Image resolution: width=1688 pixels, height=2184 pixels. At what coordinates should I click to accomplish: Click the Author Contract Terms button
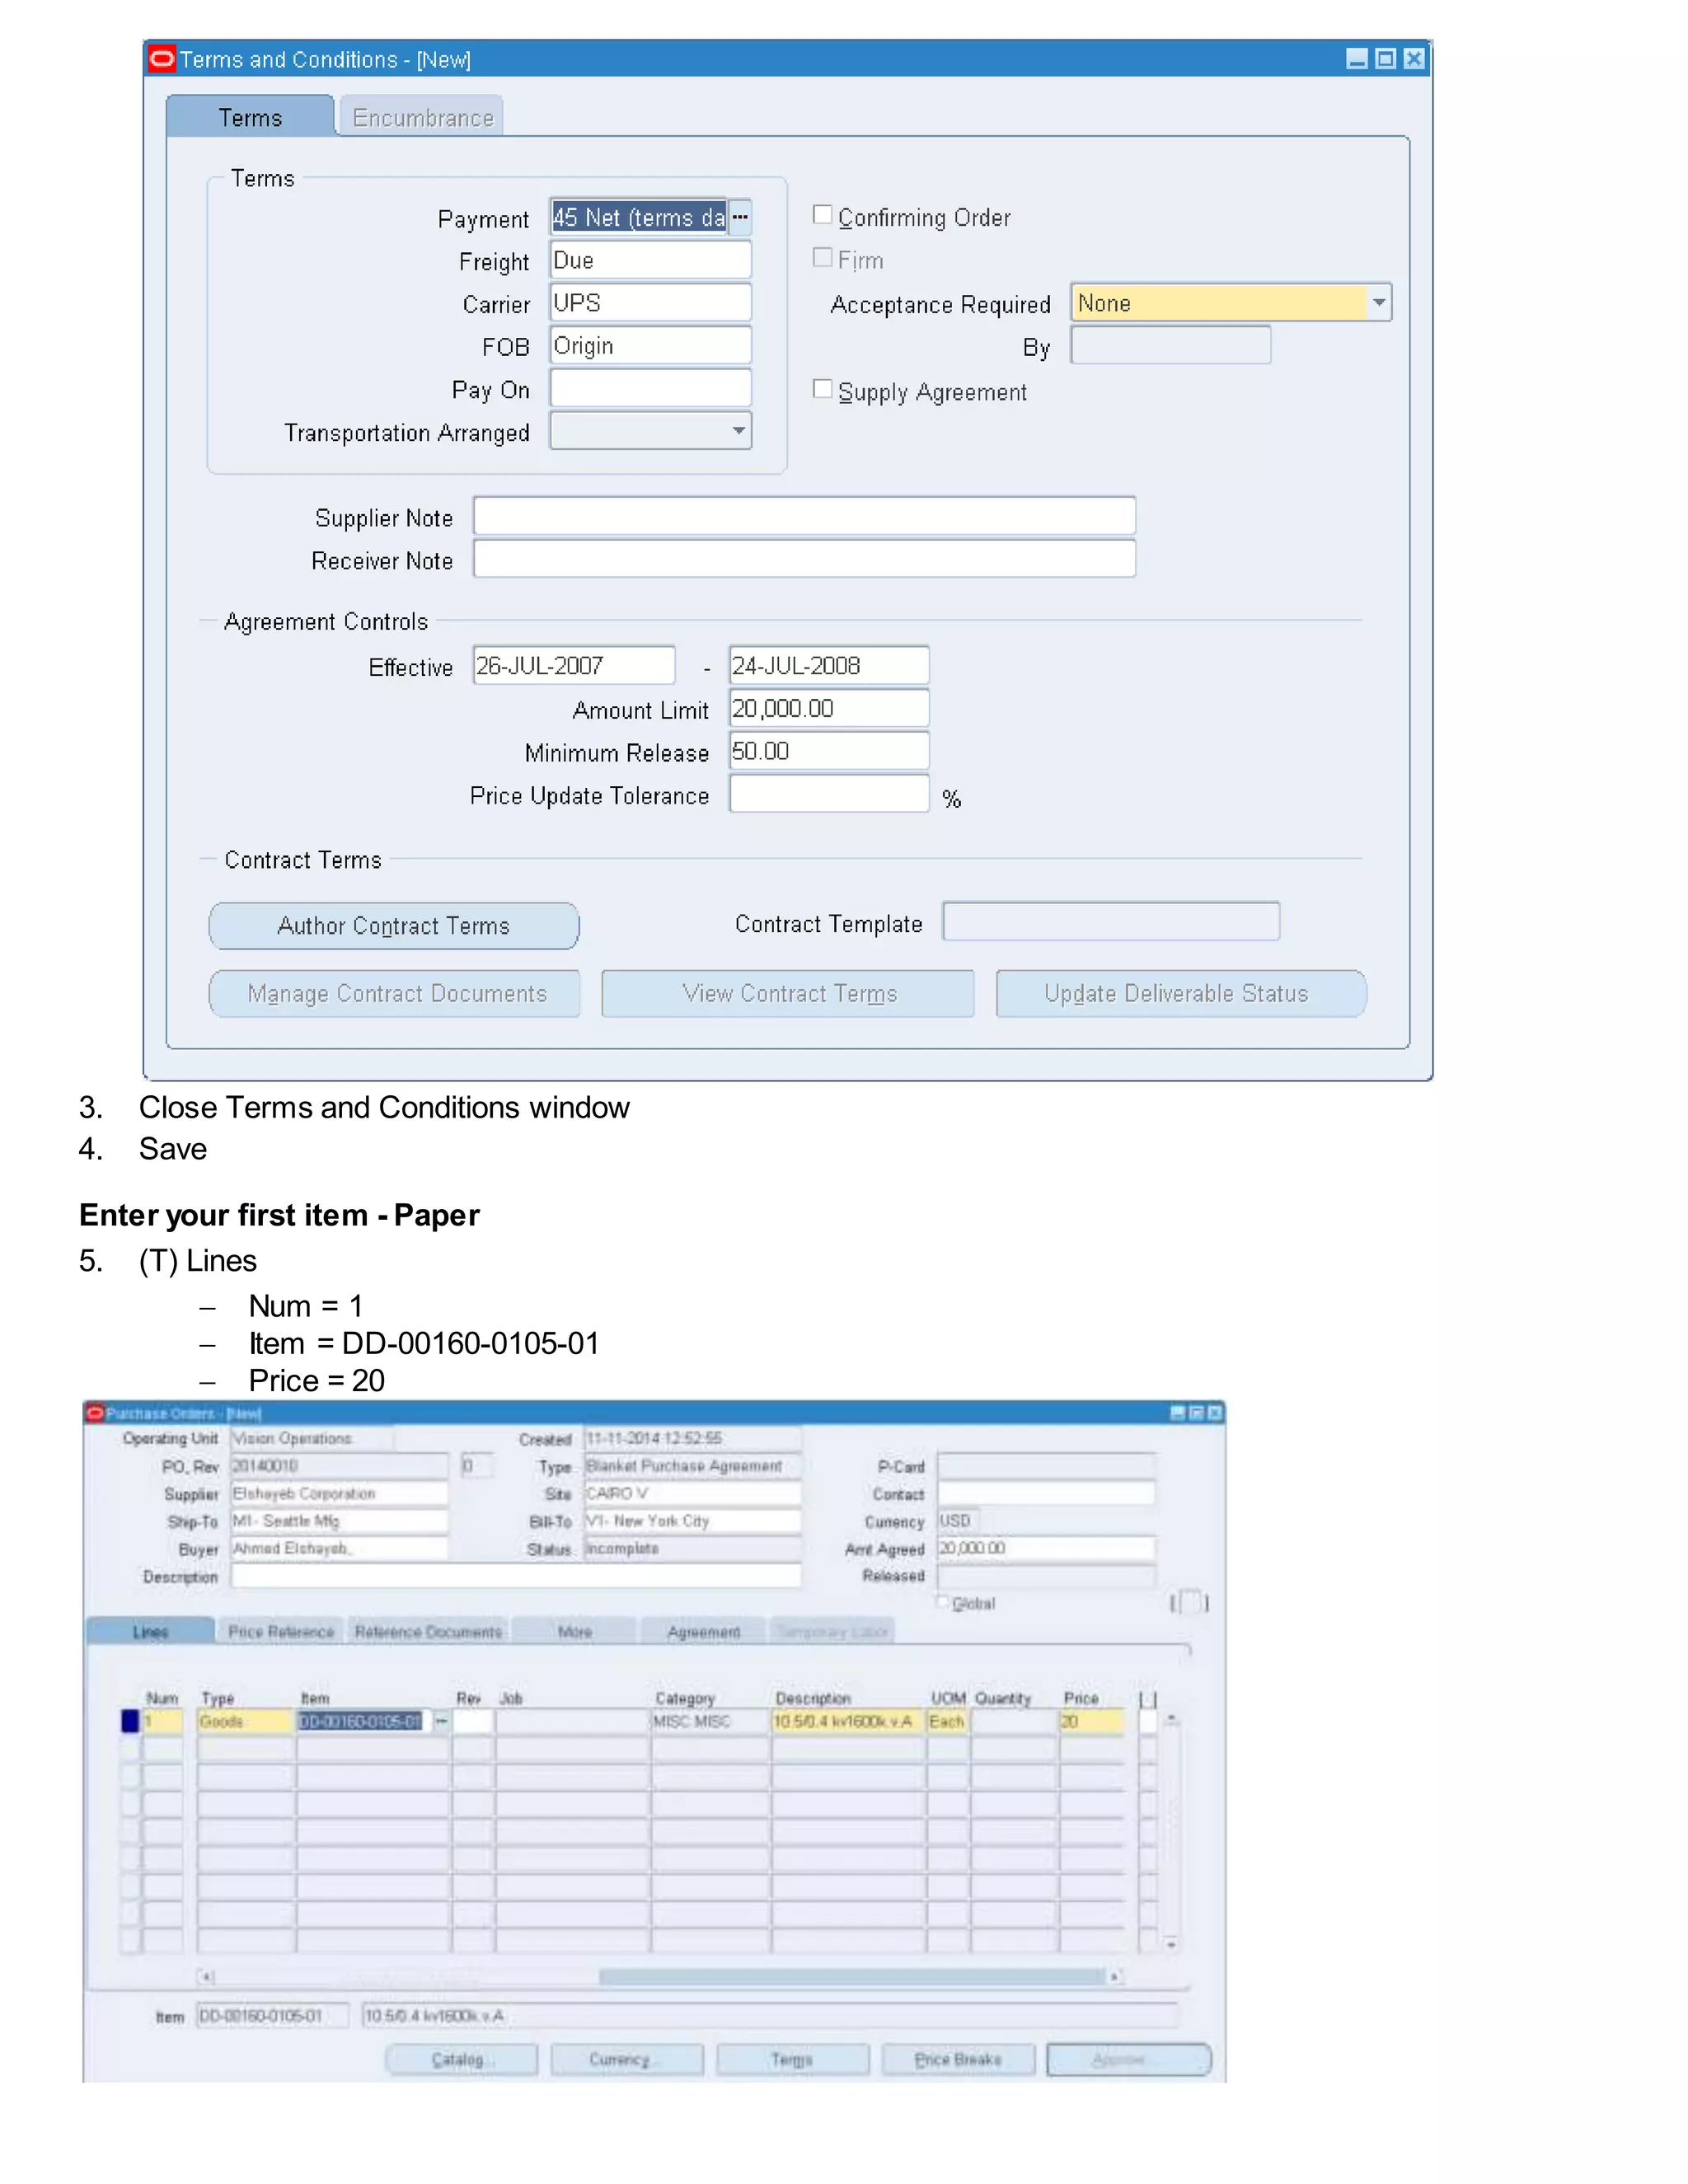393,926
